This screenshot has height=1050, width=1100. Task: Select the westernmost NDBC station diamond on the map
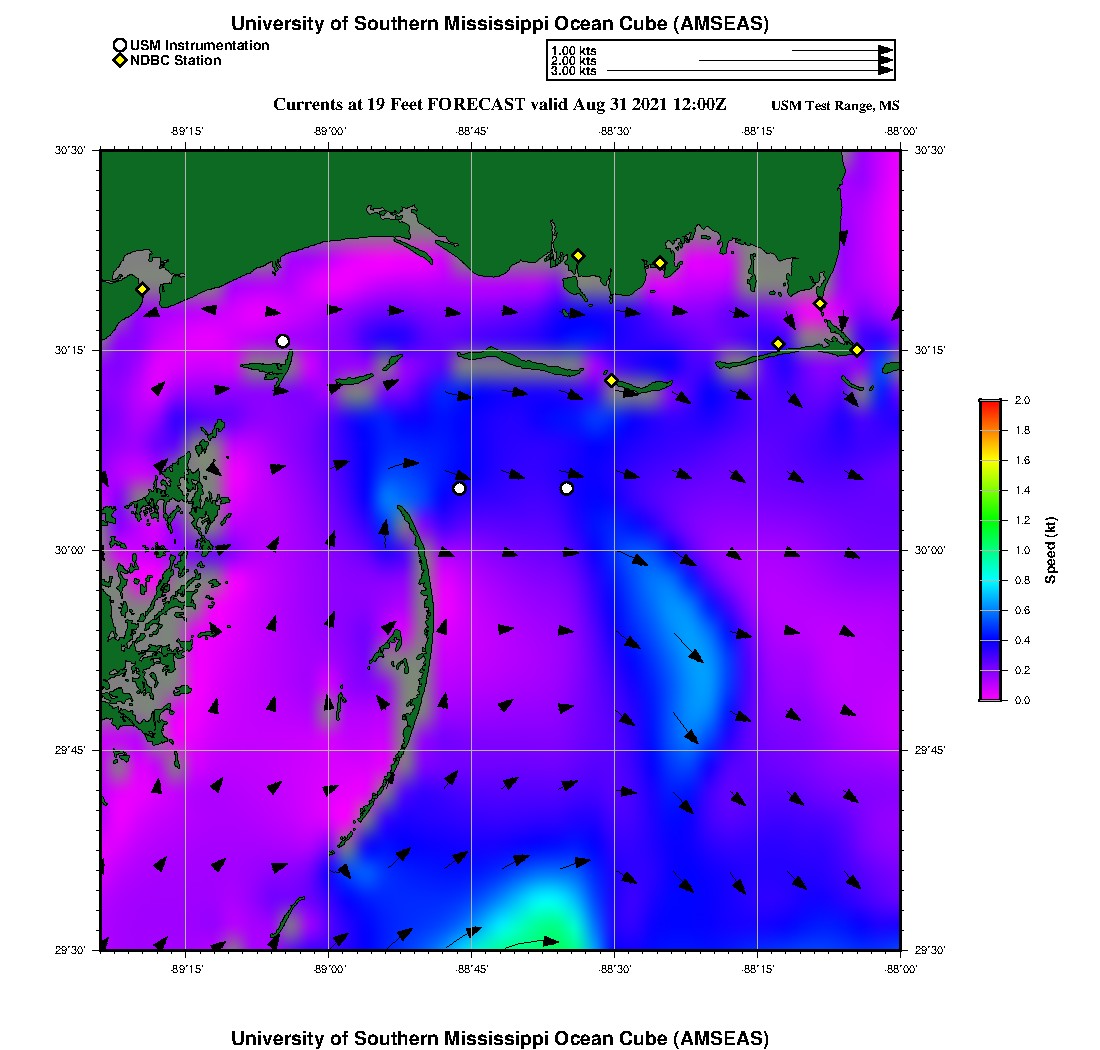pos(142,289)
